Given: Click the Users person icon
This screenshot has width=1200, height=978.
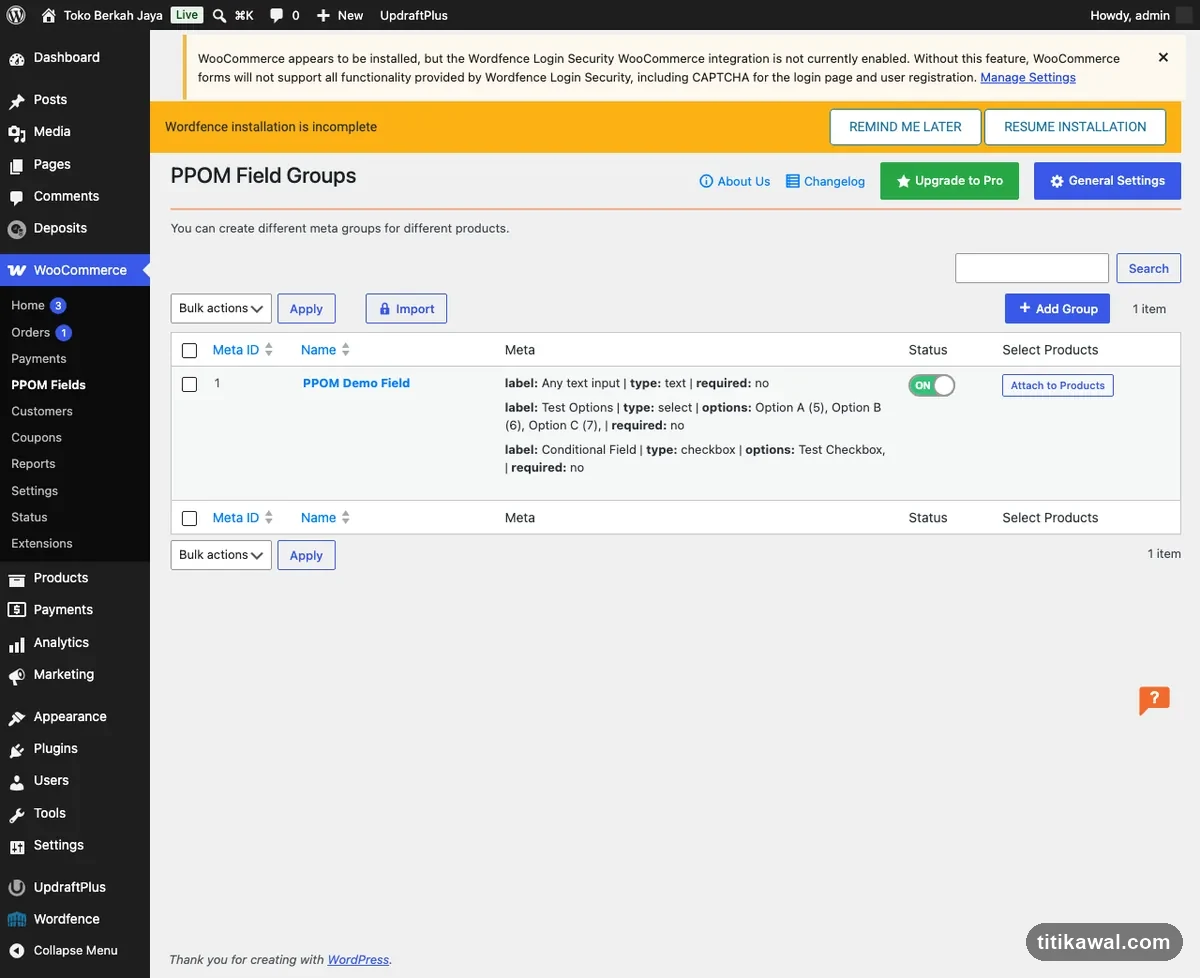Looking at the screenshot, I should click(17, 781).
